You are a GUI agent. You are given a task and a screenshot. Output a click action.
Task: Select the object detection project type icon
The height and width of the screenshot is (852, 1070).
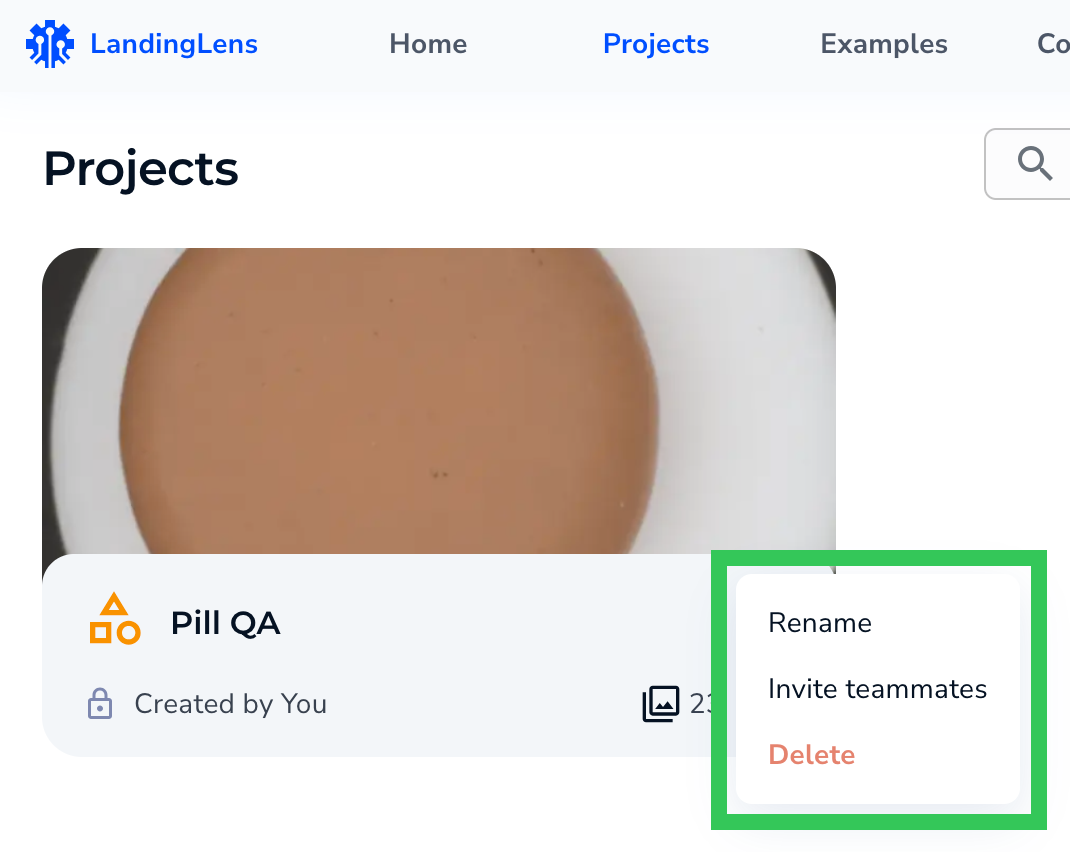tap(115, 619)
